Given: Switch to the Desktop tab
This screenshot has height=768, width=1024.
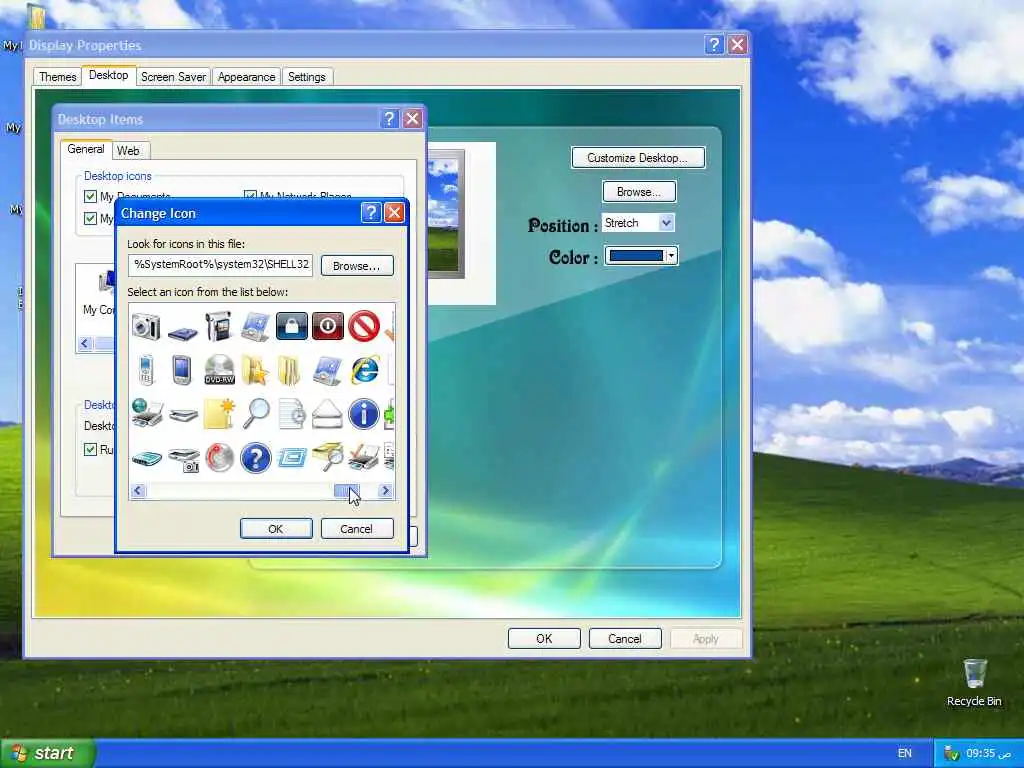Looking at the screenshot, I should tap(108, 75).
